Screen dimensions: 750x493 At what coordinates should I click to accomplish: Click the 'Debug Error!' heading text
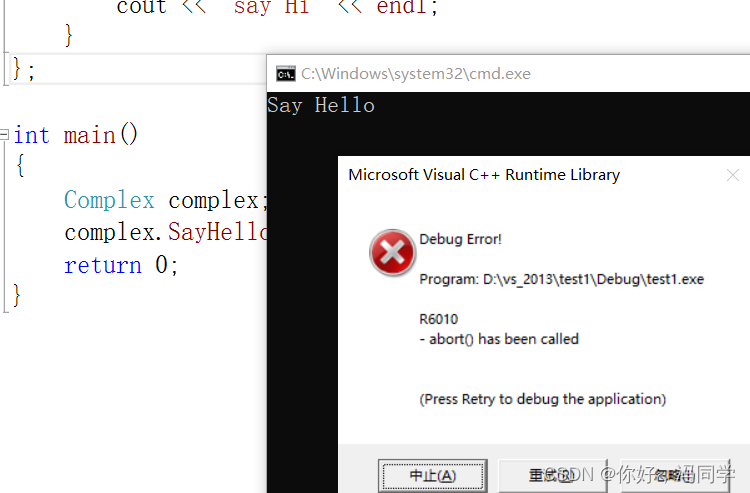460,239
